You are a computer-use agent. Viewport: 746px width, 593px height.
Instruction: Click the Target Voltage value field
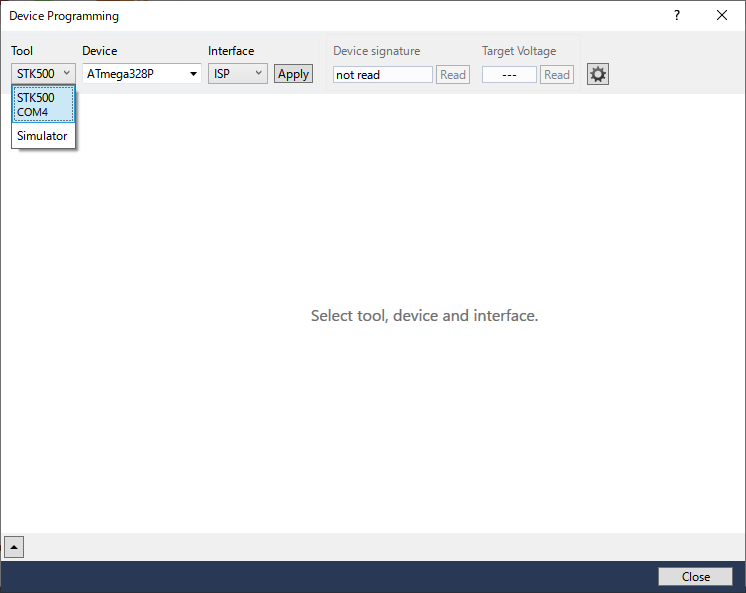[x=509, y=75]
